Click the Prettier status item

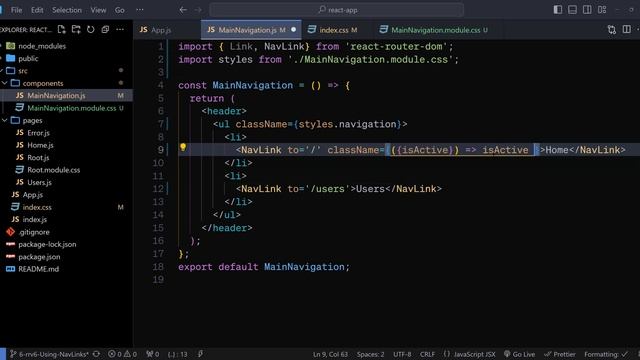coord(560,354)
